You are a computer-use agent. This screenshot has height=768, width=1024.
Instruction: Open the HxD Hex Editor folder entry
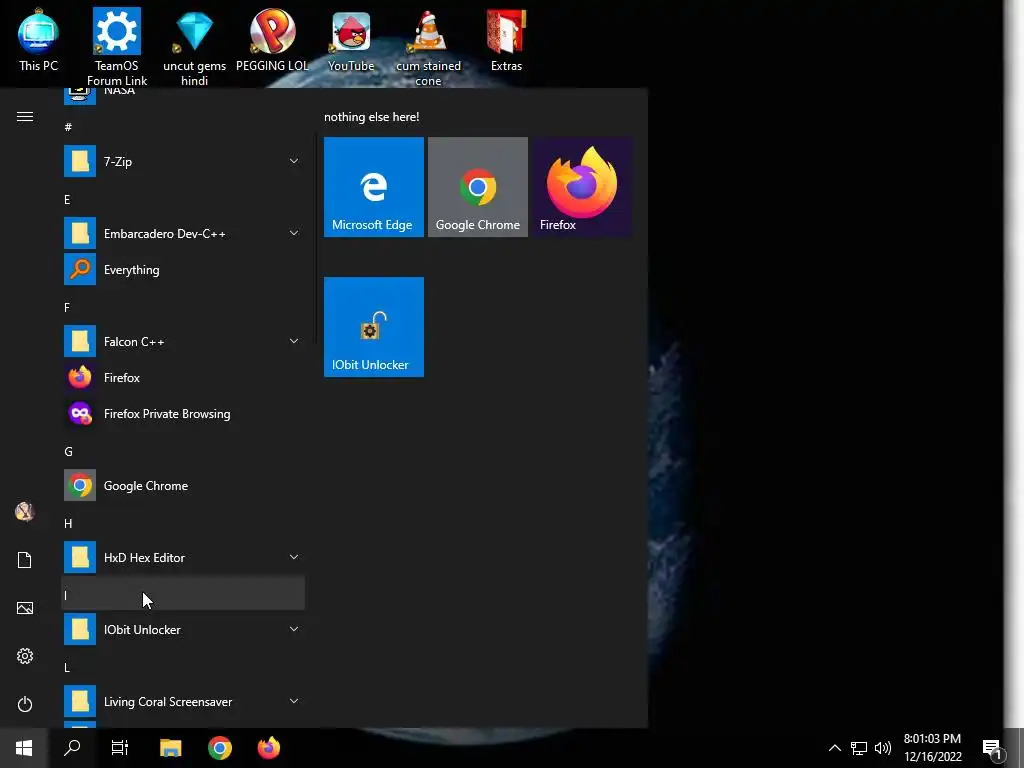click(183, 557)
